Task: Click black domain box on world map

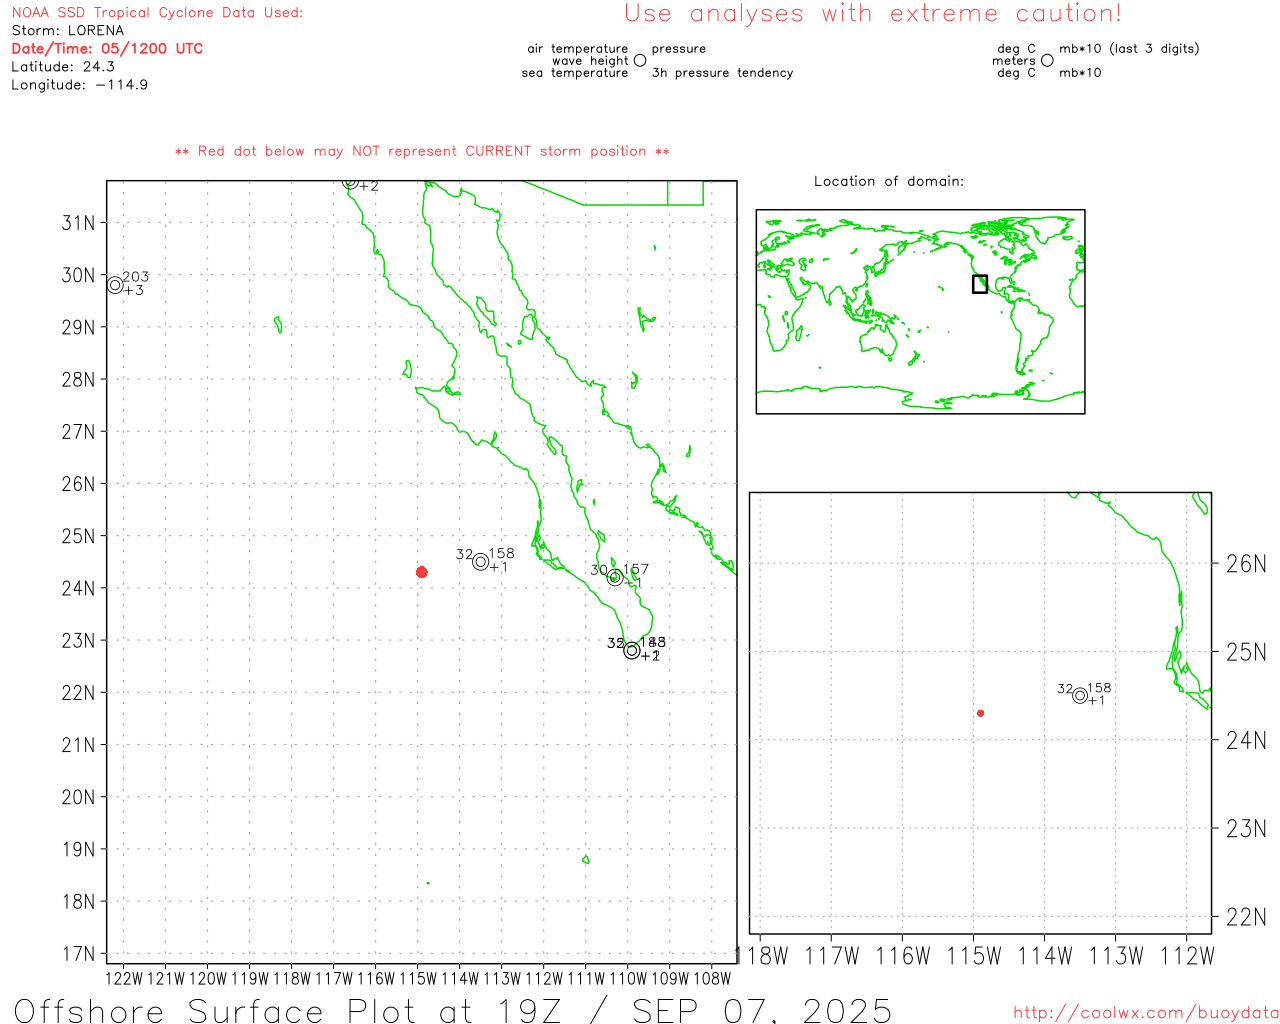Action: tap(980, 284)
